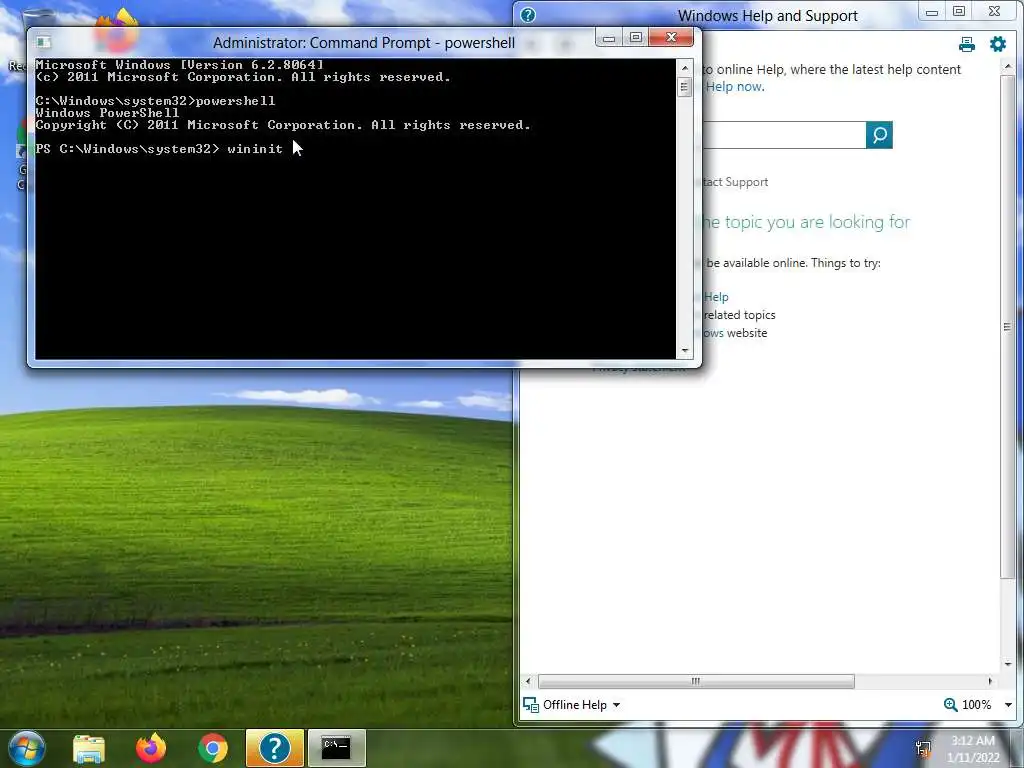Click the 'tact Support' link in Help

click(x=735, y=182)
